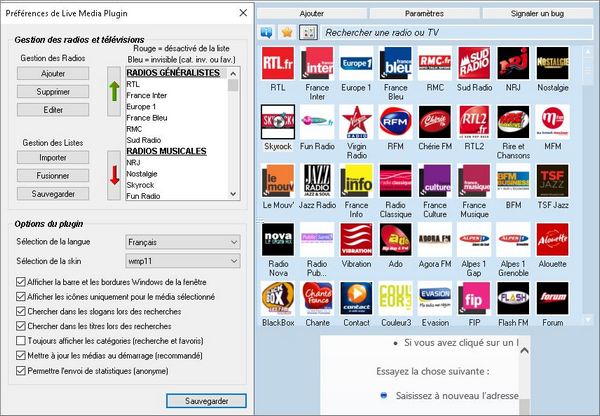Choose the RTL2 station icon
The image size is (600, 416).
coord(474,122)
